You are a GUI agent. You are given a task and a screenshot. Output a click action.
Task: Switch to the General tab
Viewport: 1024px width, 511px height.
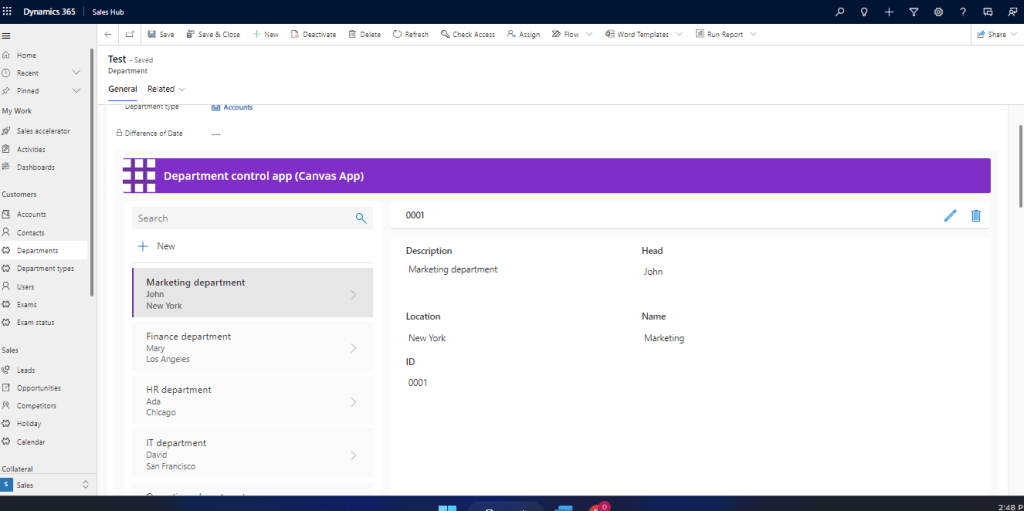122,89
